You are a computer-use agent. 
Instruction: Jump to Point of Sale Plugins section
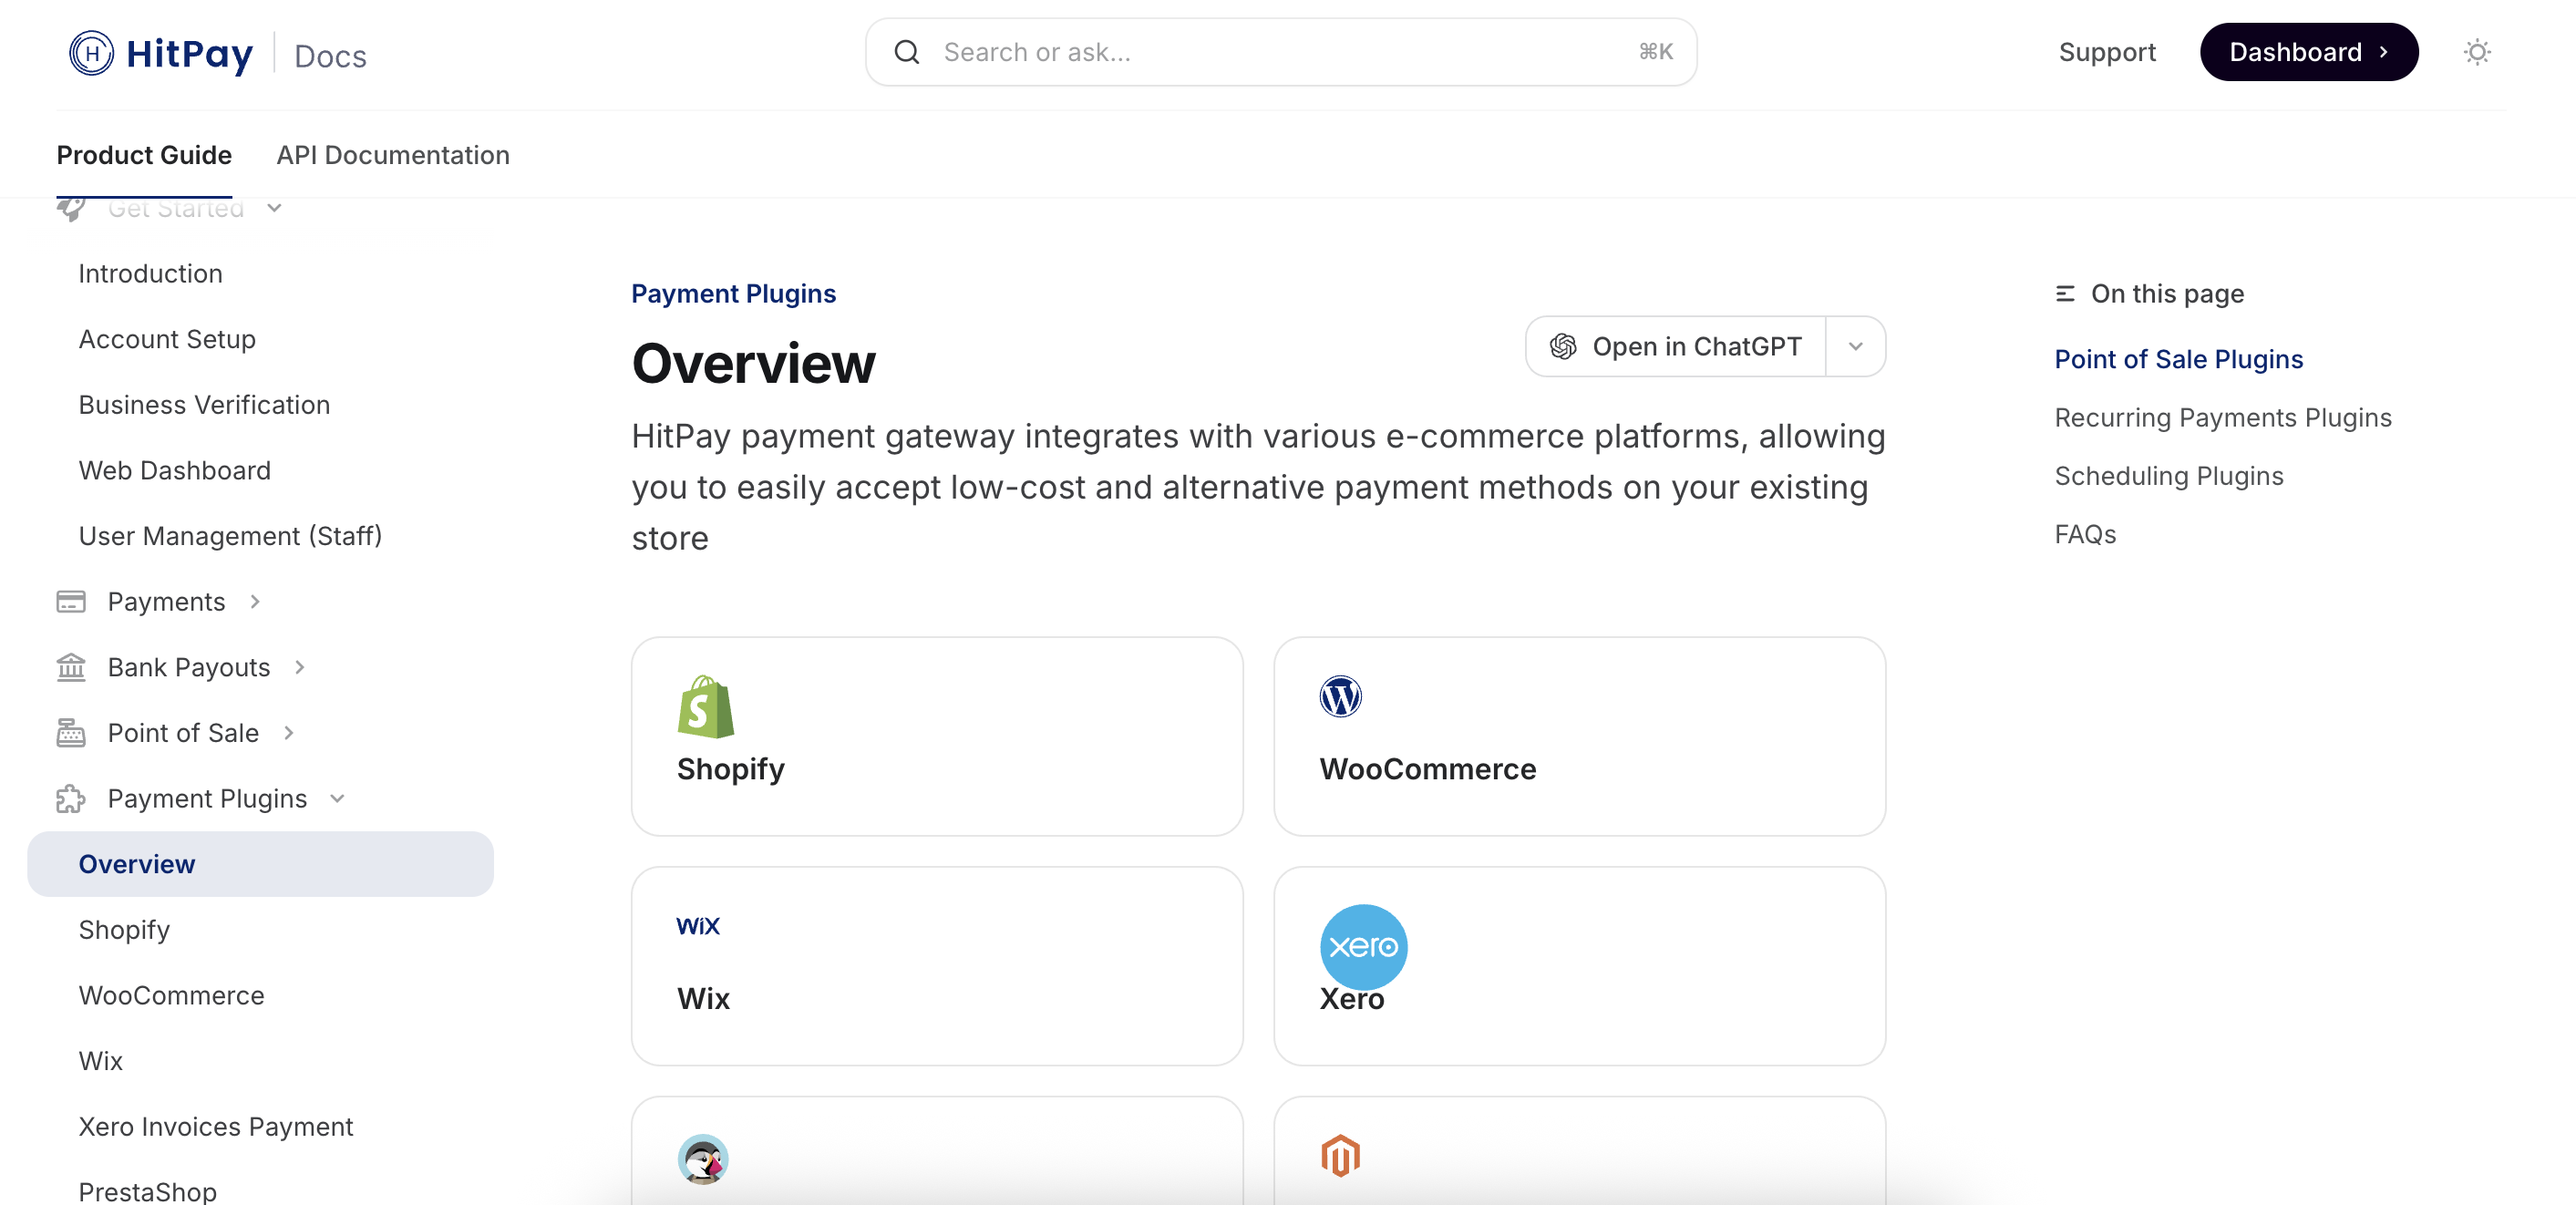[2178, 360]
